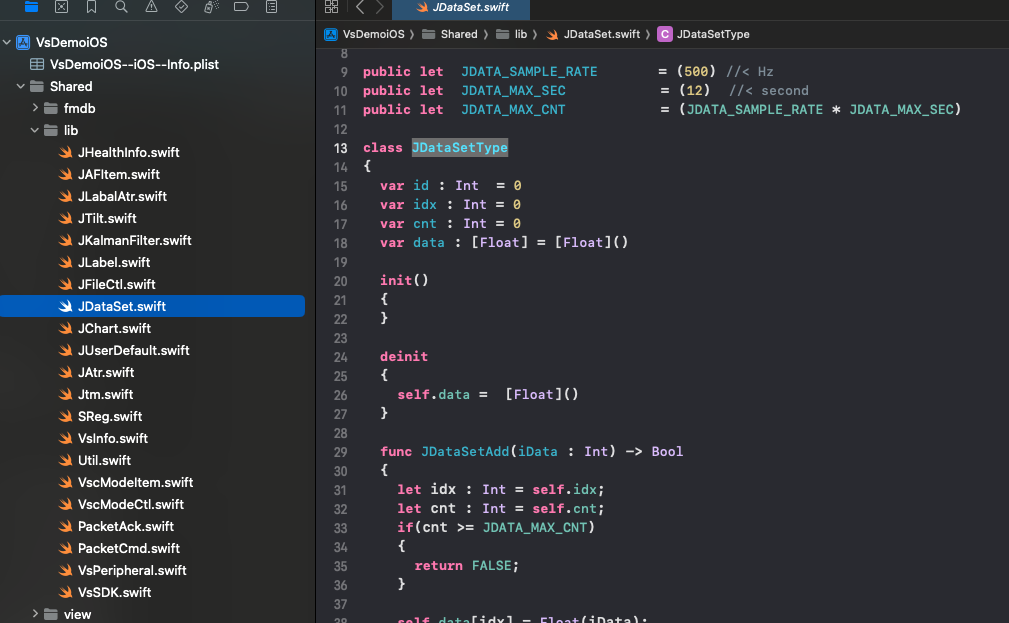
Task: Select the JDataSet.swift editor tab
Action: click(460, 8)
